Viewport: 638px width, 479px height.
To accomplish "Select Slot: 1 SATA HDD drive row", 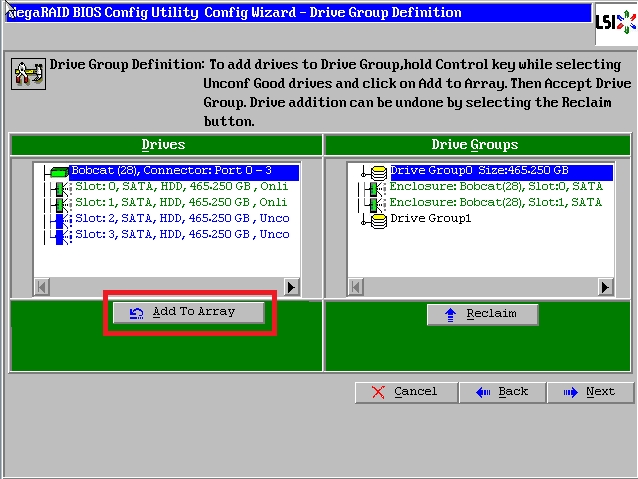I will 181,202.
